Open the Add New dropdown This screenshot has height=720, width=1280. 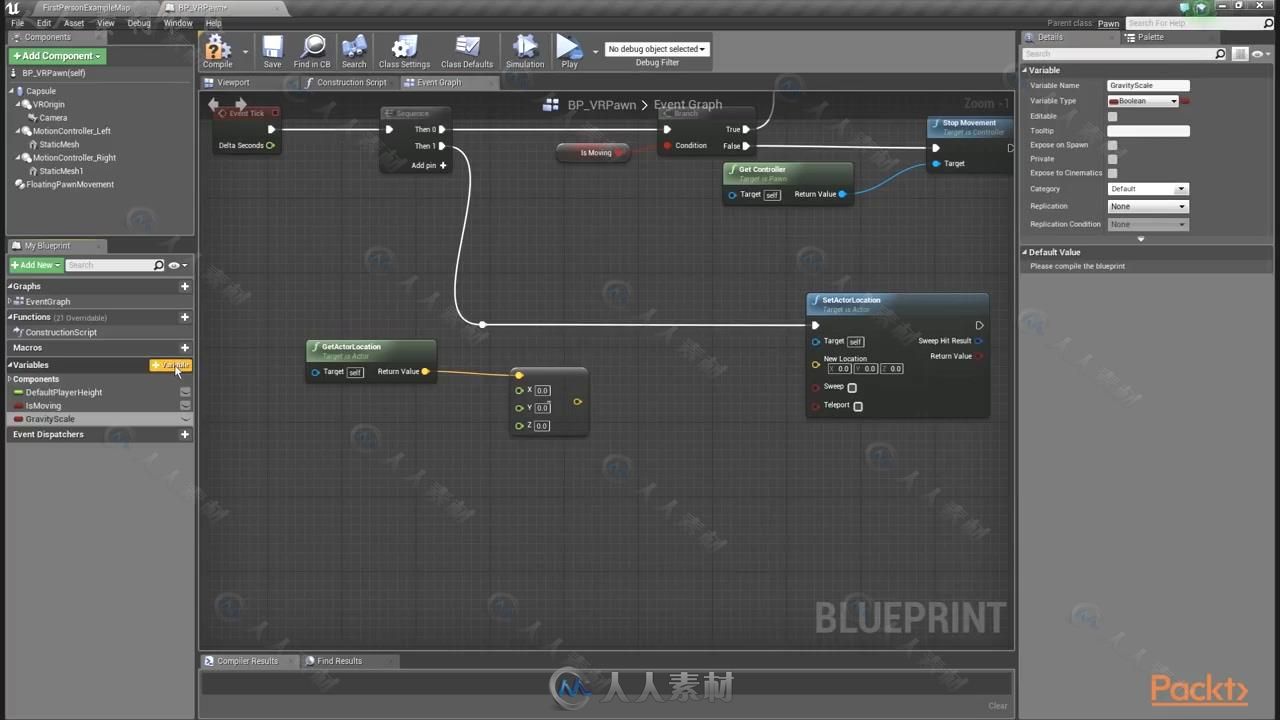[35, 265]
